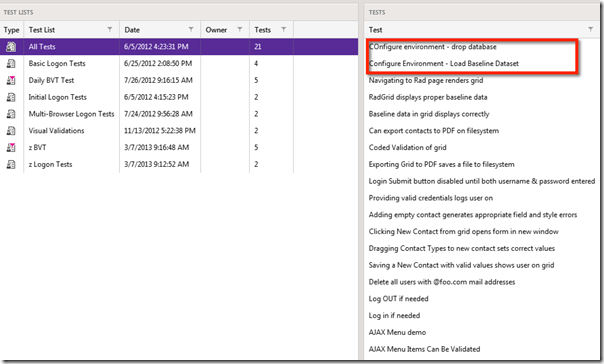604x364 pixels.
Task: Click date 6/25/2012 2:08:50 PM
Action: click(158, 64)
